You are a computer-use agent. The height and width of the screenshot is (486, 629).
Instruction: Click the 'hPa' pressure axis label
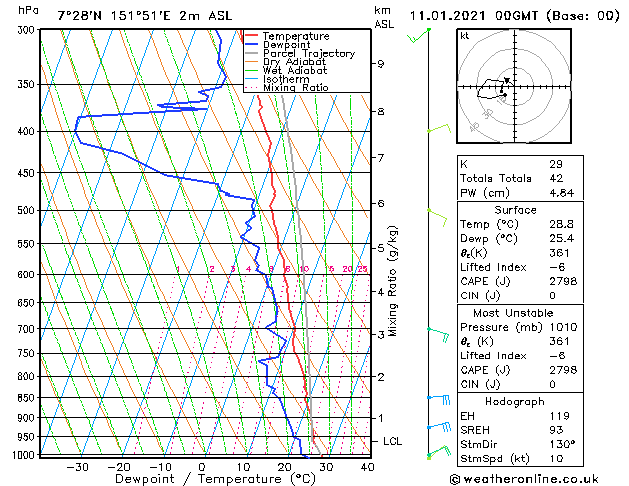pyautogui.click(x=28, y=10)
